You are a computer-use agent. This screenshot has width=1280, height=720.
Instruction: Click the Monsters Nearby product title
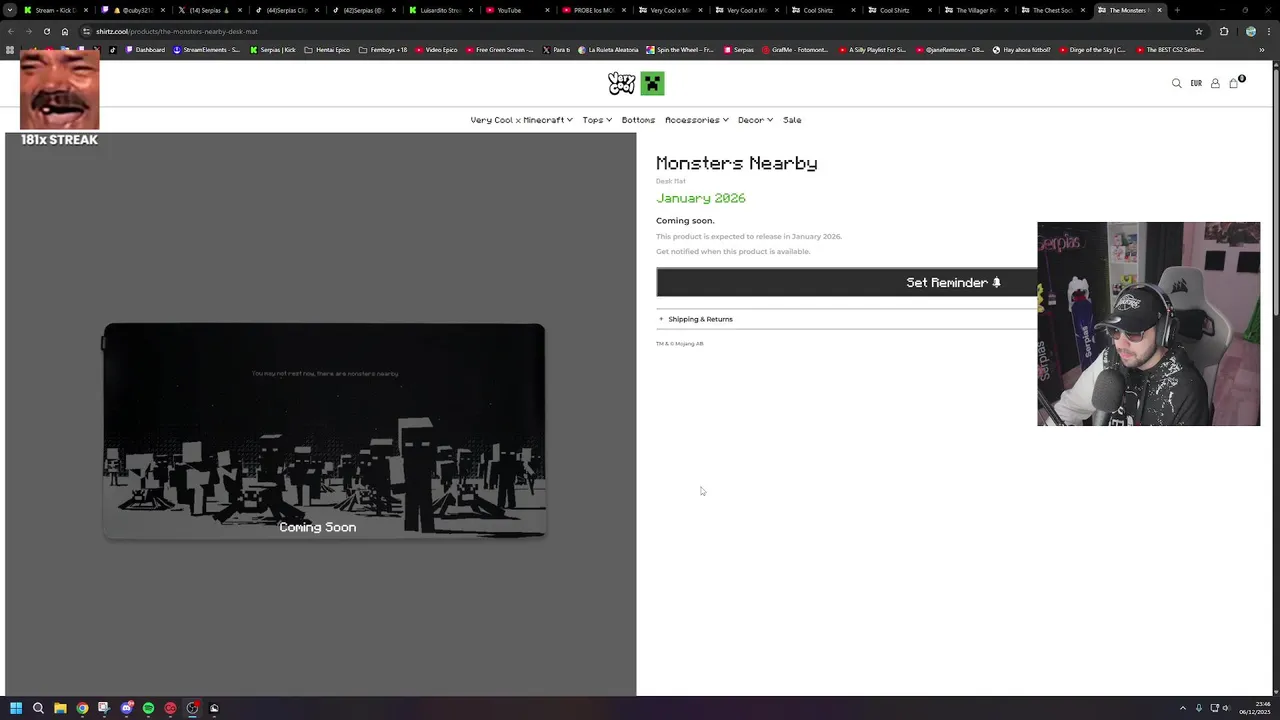pyautogui.click(x=737, y=163)
